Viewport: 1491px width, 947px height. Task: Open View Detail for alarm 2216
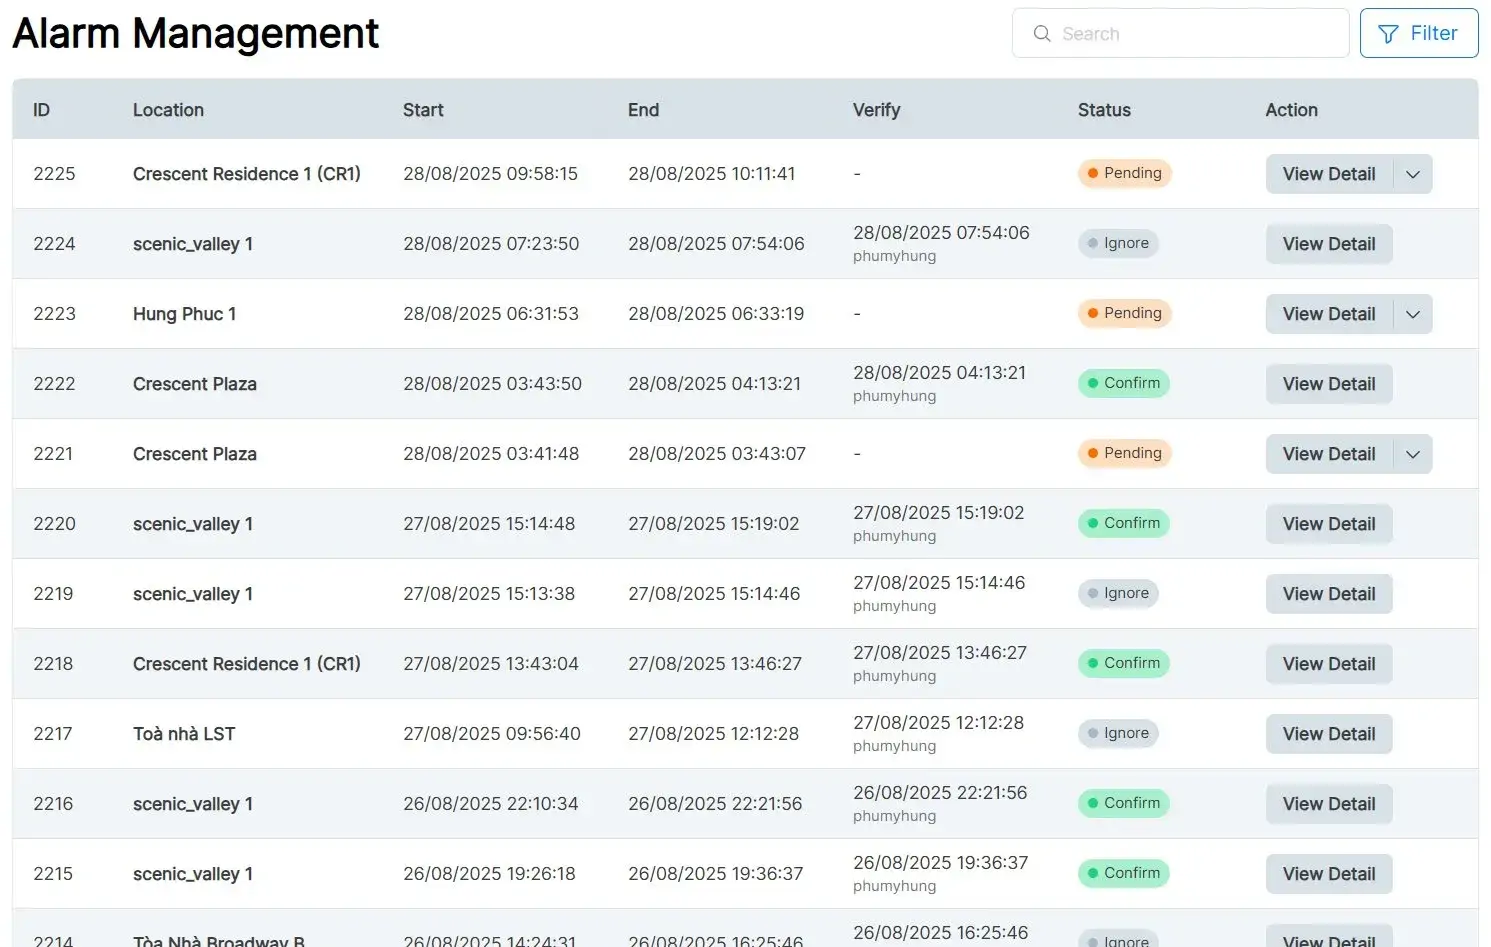tap(1329, 804)
